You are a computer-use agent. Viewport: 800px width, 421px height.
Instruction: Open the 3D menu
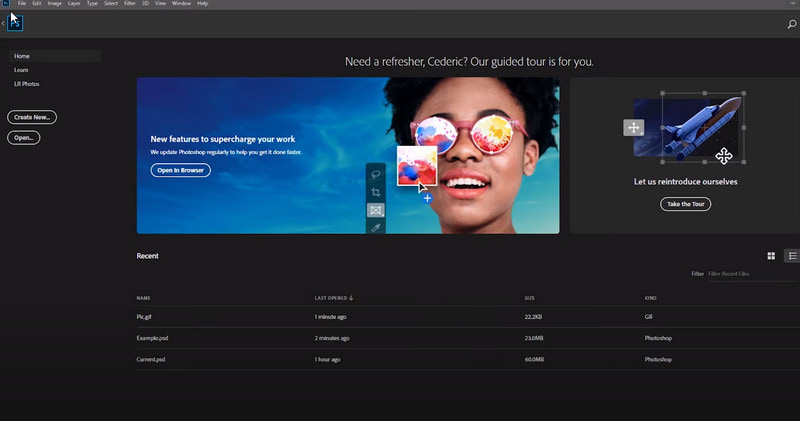(x=145, y=3)
